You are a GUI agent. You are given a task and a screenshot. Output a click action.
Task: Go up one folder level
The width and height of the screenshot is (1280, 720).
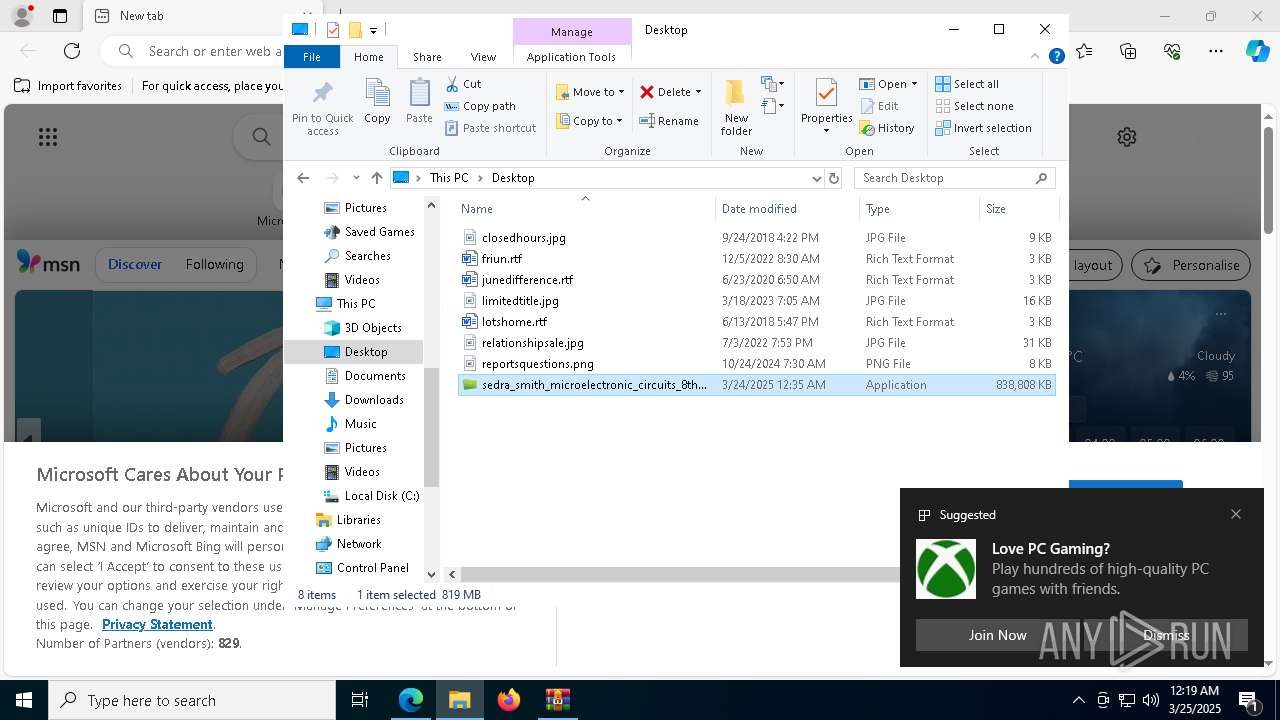pyautogui.click(x=376, y=178)
